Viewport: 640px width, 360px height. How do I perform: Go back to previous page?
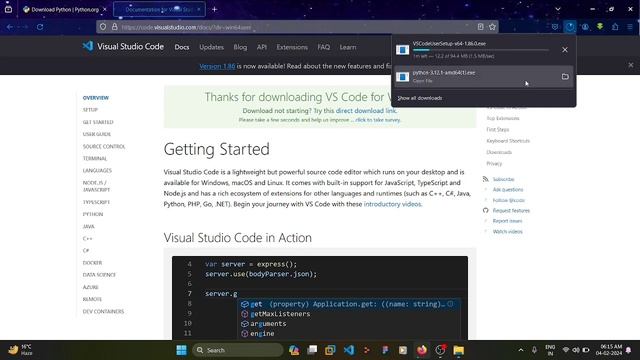(10, 27)
